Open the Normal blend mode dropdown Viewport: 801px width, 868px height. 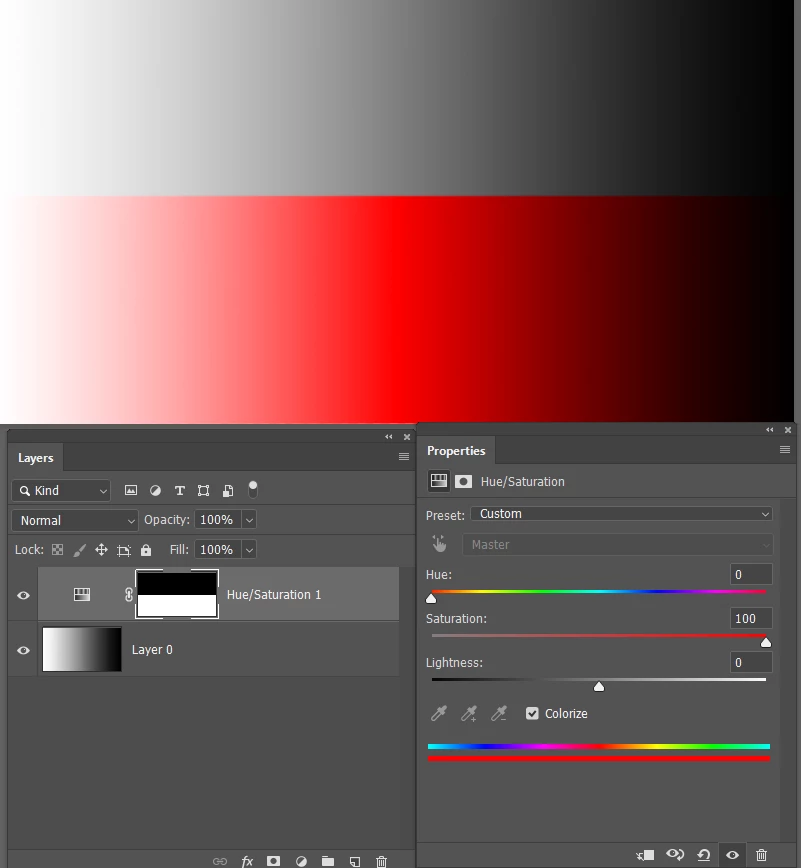(x=75, y=520)
